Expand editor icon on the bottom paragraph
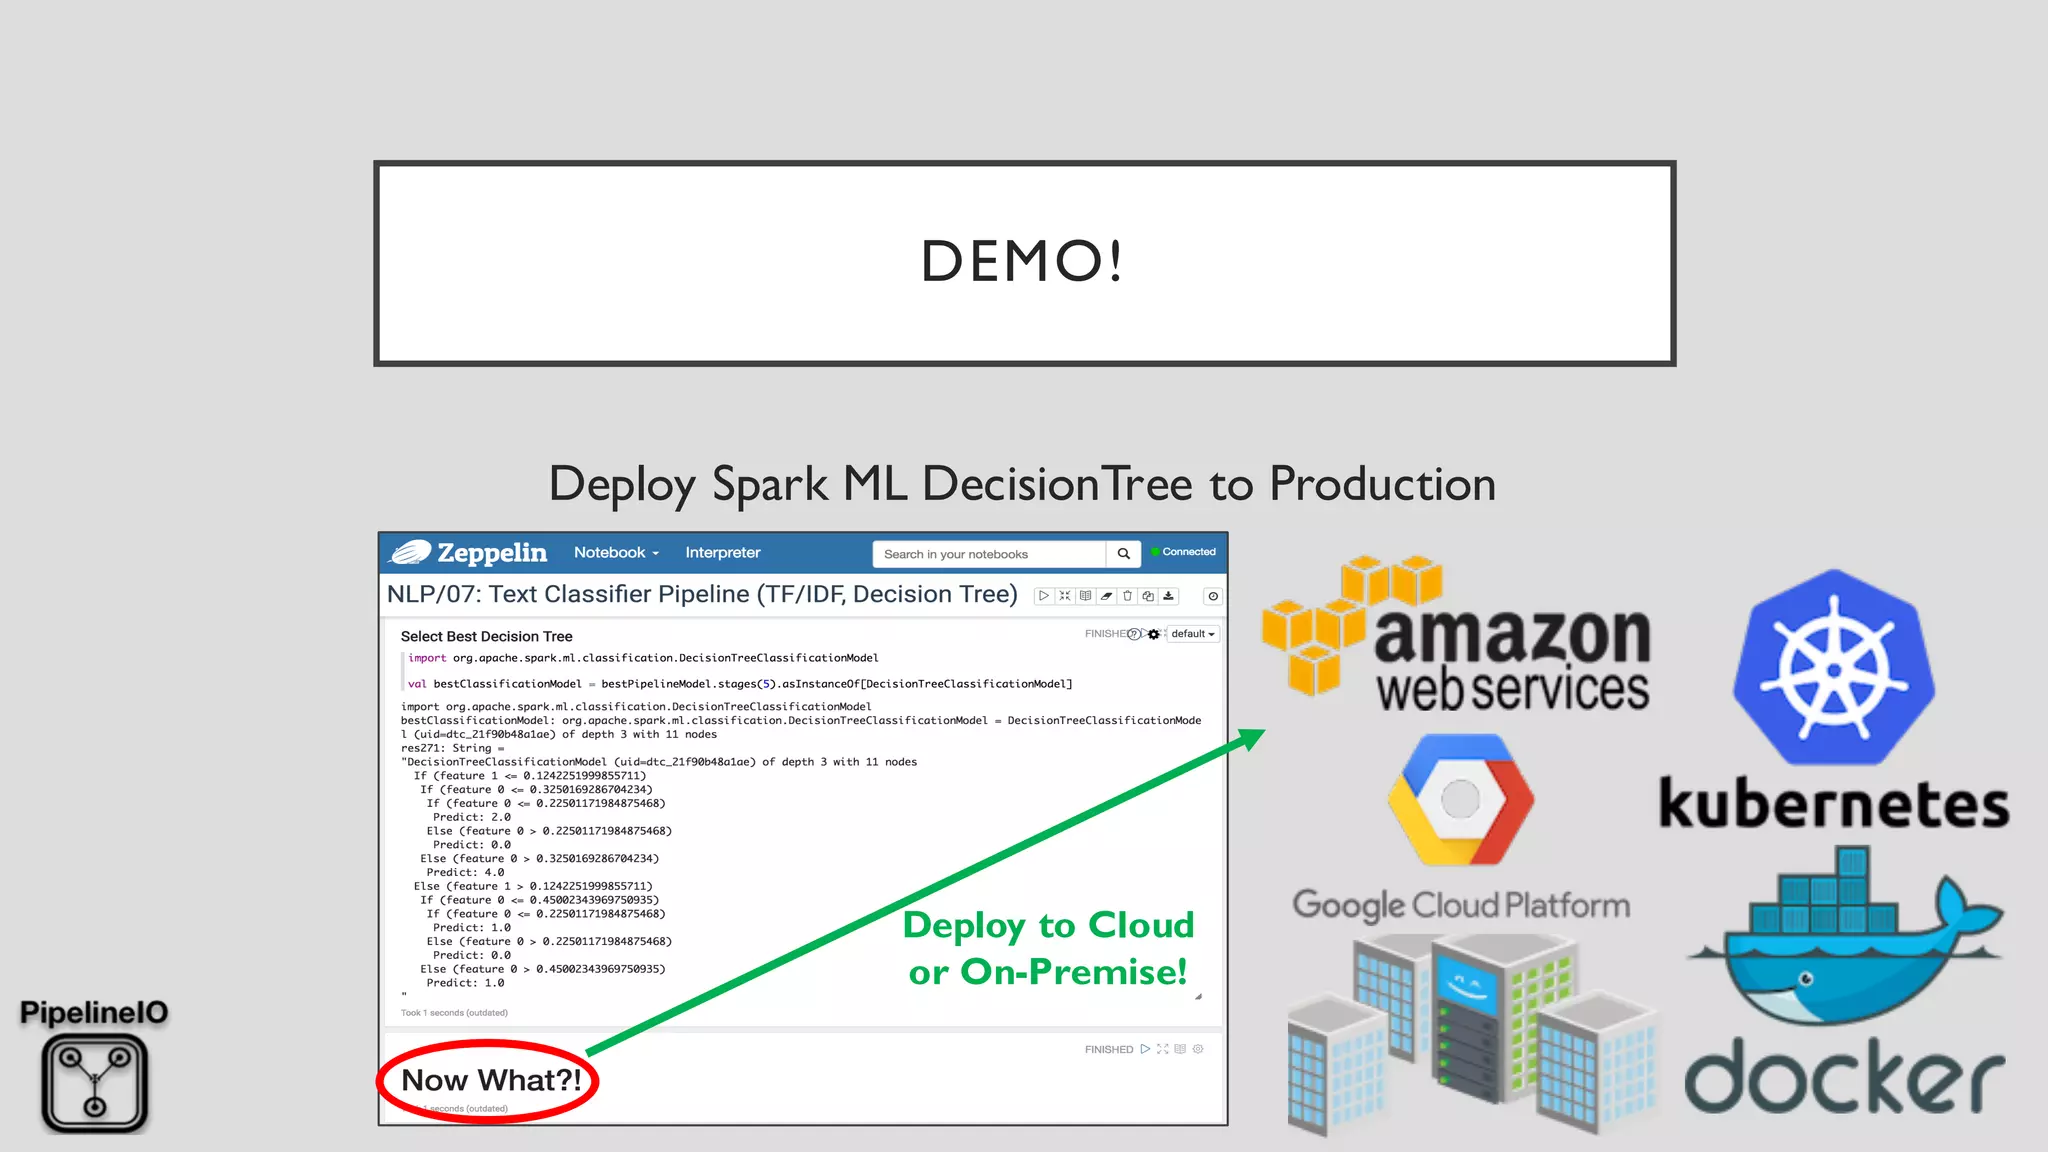 click(x=1163, y=1049)
